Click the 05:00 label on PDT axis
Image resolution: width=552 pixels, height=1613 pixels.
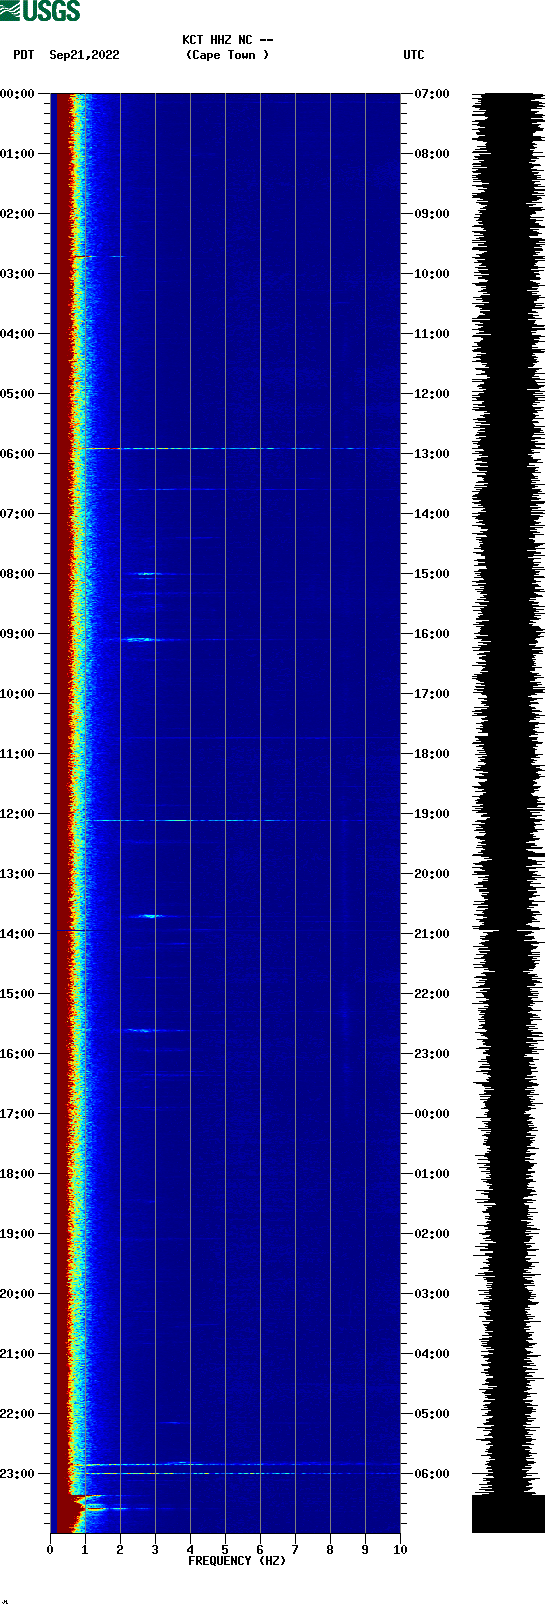(18, 394)
